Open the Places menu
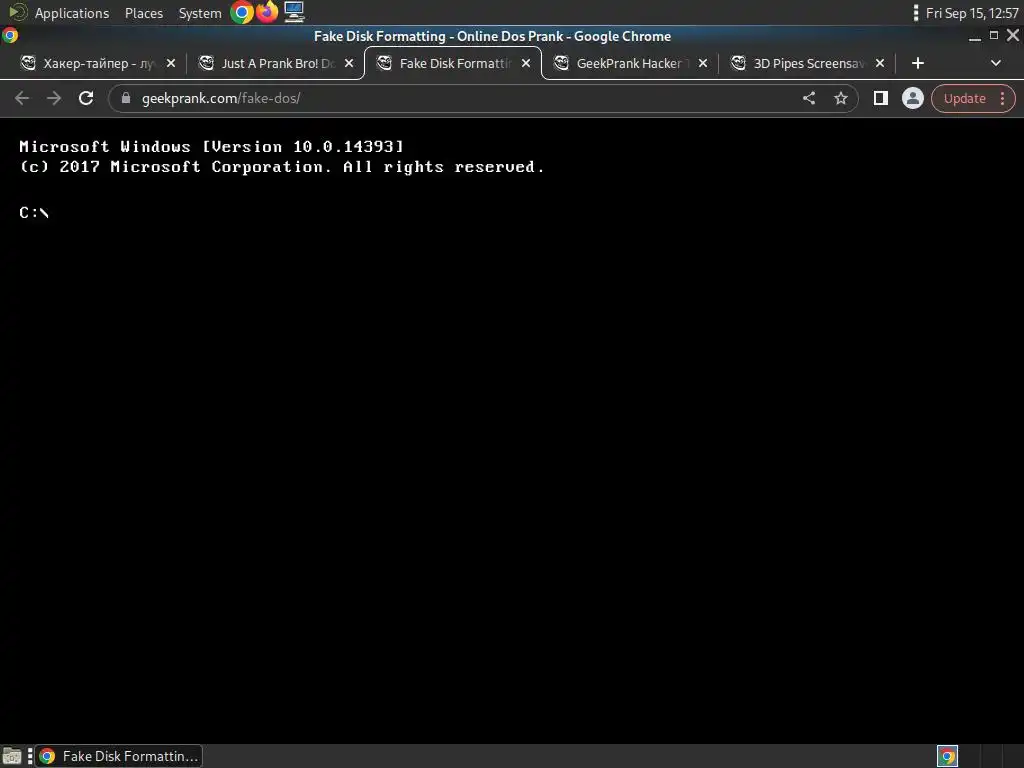The height and width of the screenshot is (768, 1024). click(144, 13)
